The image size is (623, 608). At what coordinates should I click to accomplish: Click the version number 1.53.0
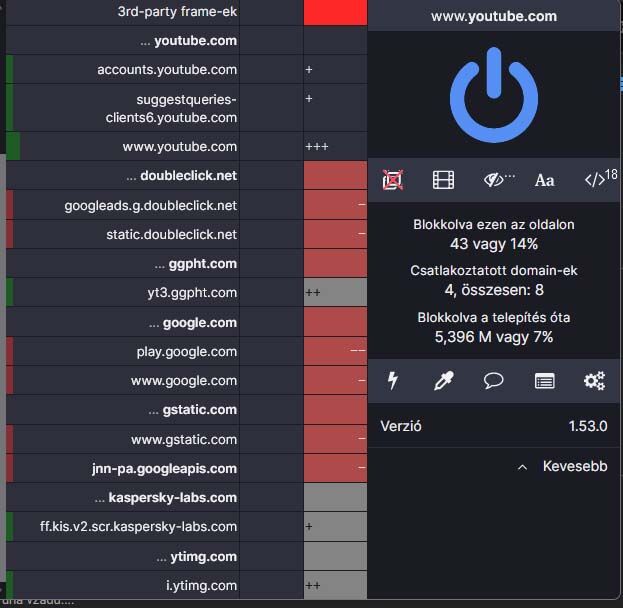click(588, 426)
